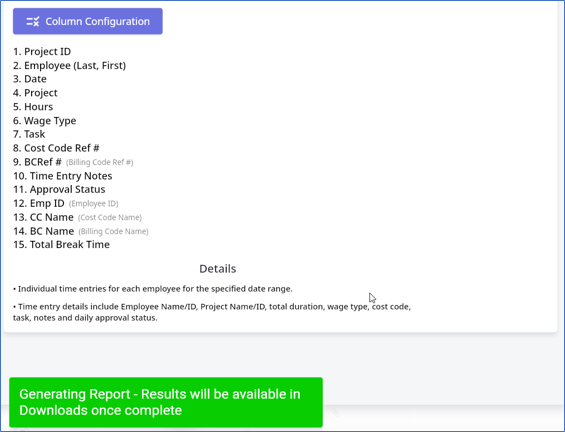Select the Project ID column entry

(x=42, y=52)
